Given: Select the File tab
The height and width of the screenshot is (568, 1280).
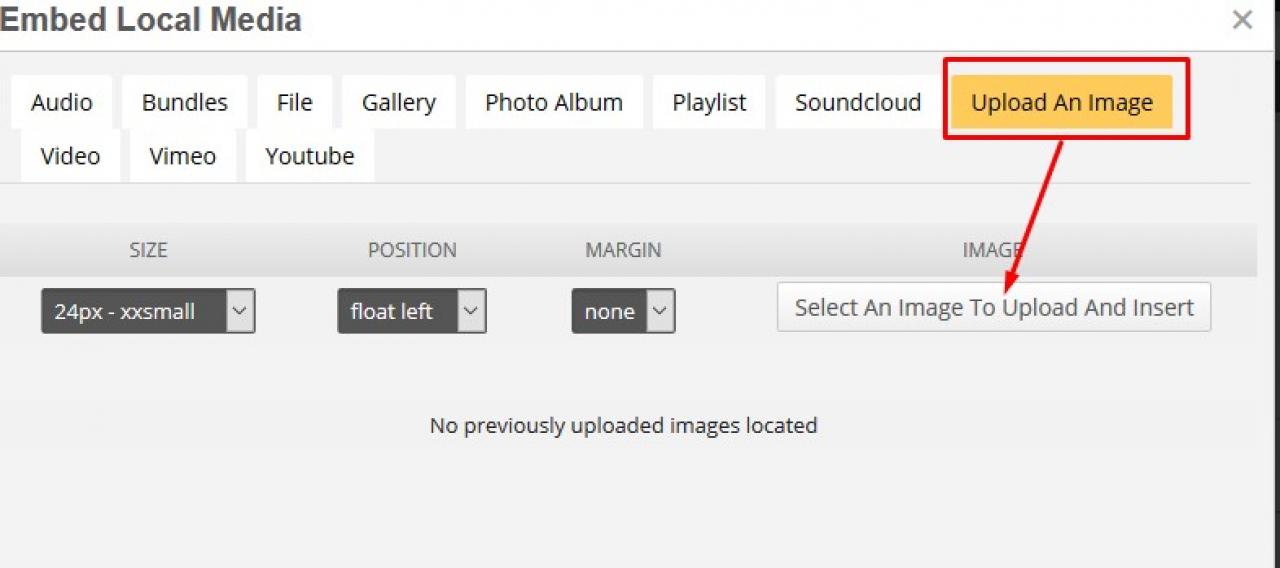Looking at the screenshot, I should [295, 102].
